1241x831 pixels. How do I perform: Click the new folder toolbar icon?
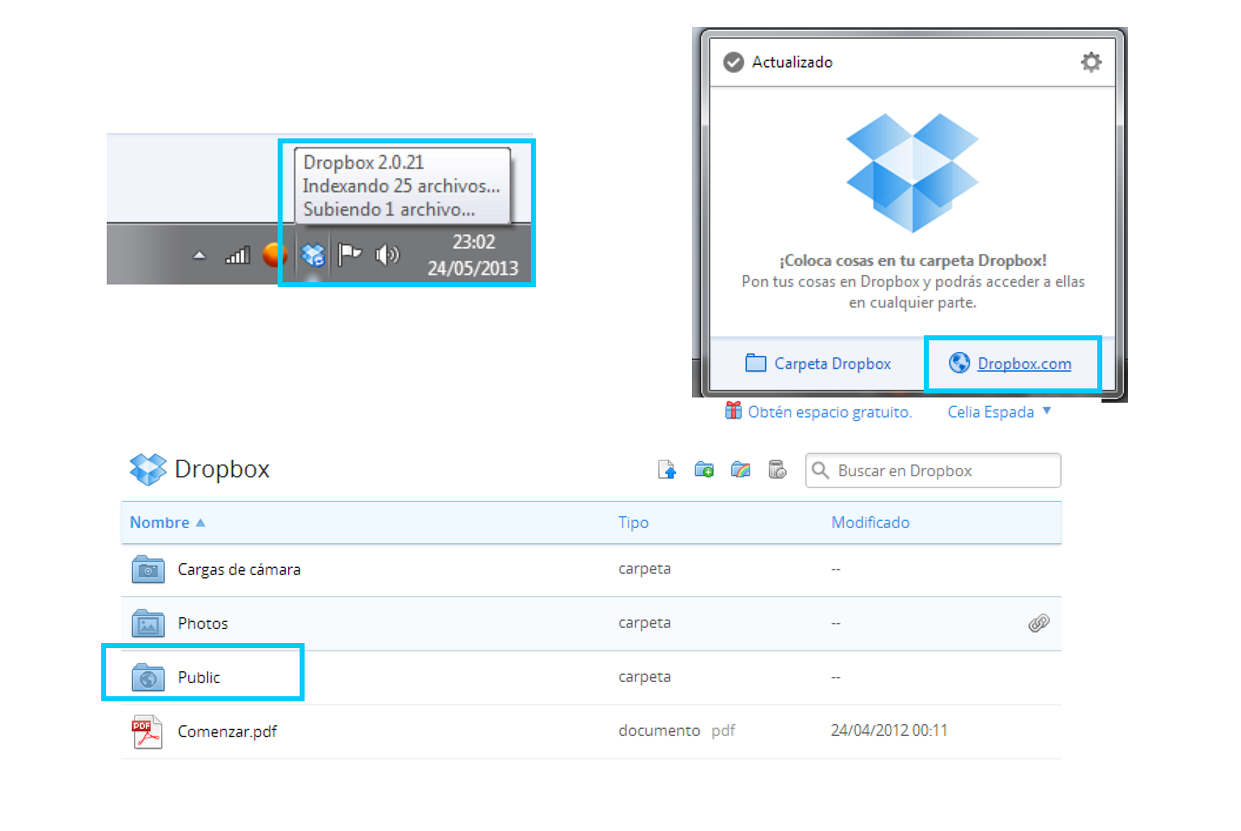pos(704,469)
